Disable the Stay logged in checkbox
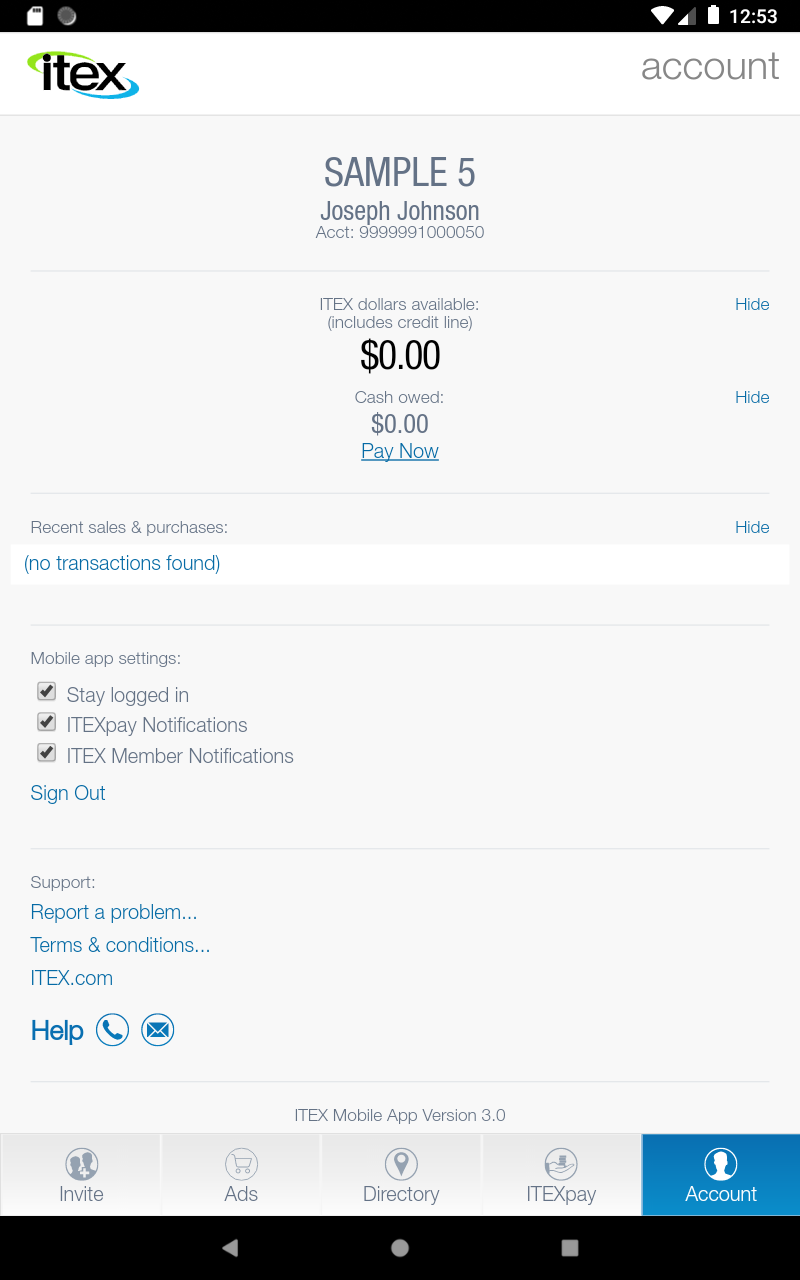 tap(46, 691)
